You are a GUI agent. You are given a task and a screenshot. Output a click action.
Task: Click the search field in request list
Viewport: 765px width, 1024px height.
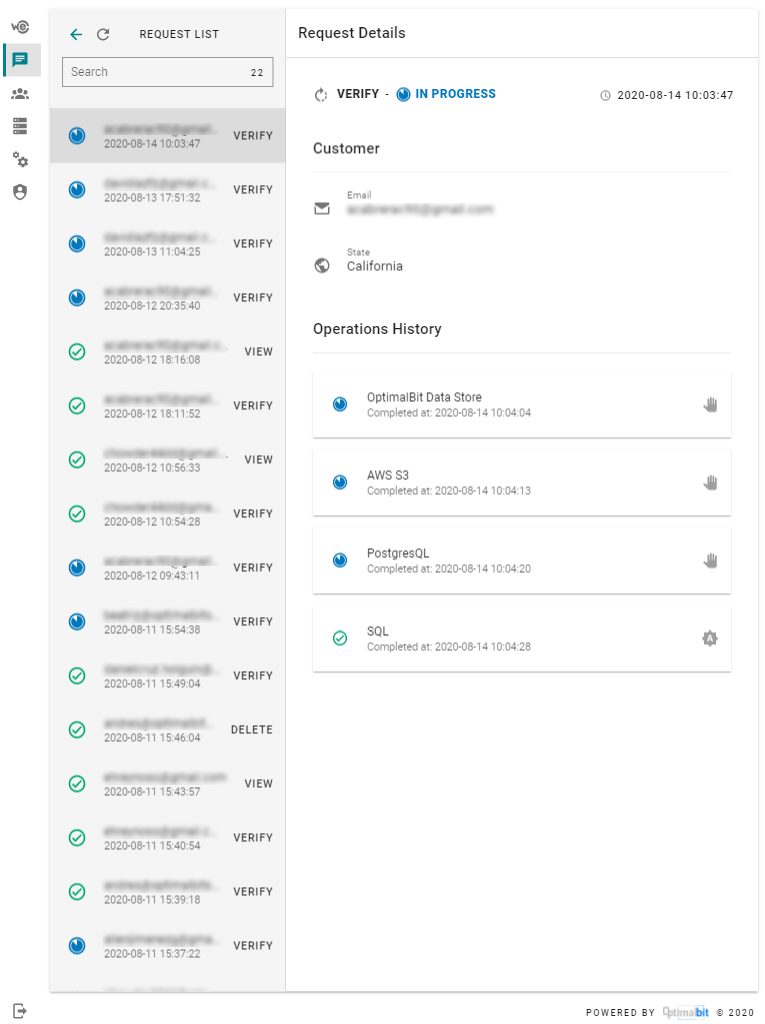(167, 72)
